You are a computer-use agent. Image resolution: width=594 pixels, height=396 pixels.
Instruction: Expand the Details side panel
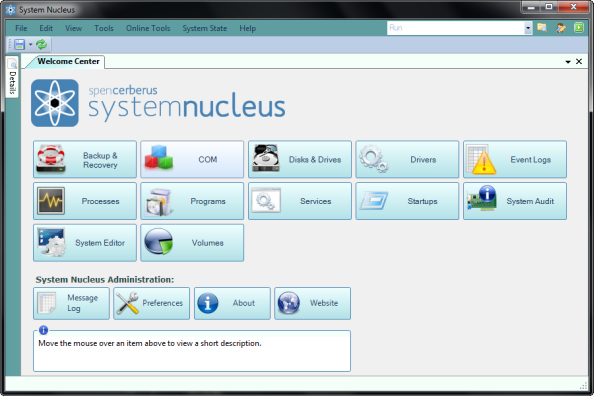click(12, 77)
